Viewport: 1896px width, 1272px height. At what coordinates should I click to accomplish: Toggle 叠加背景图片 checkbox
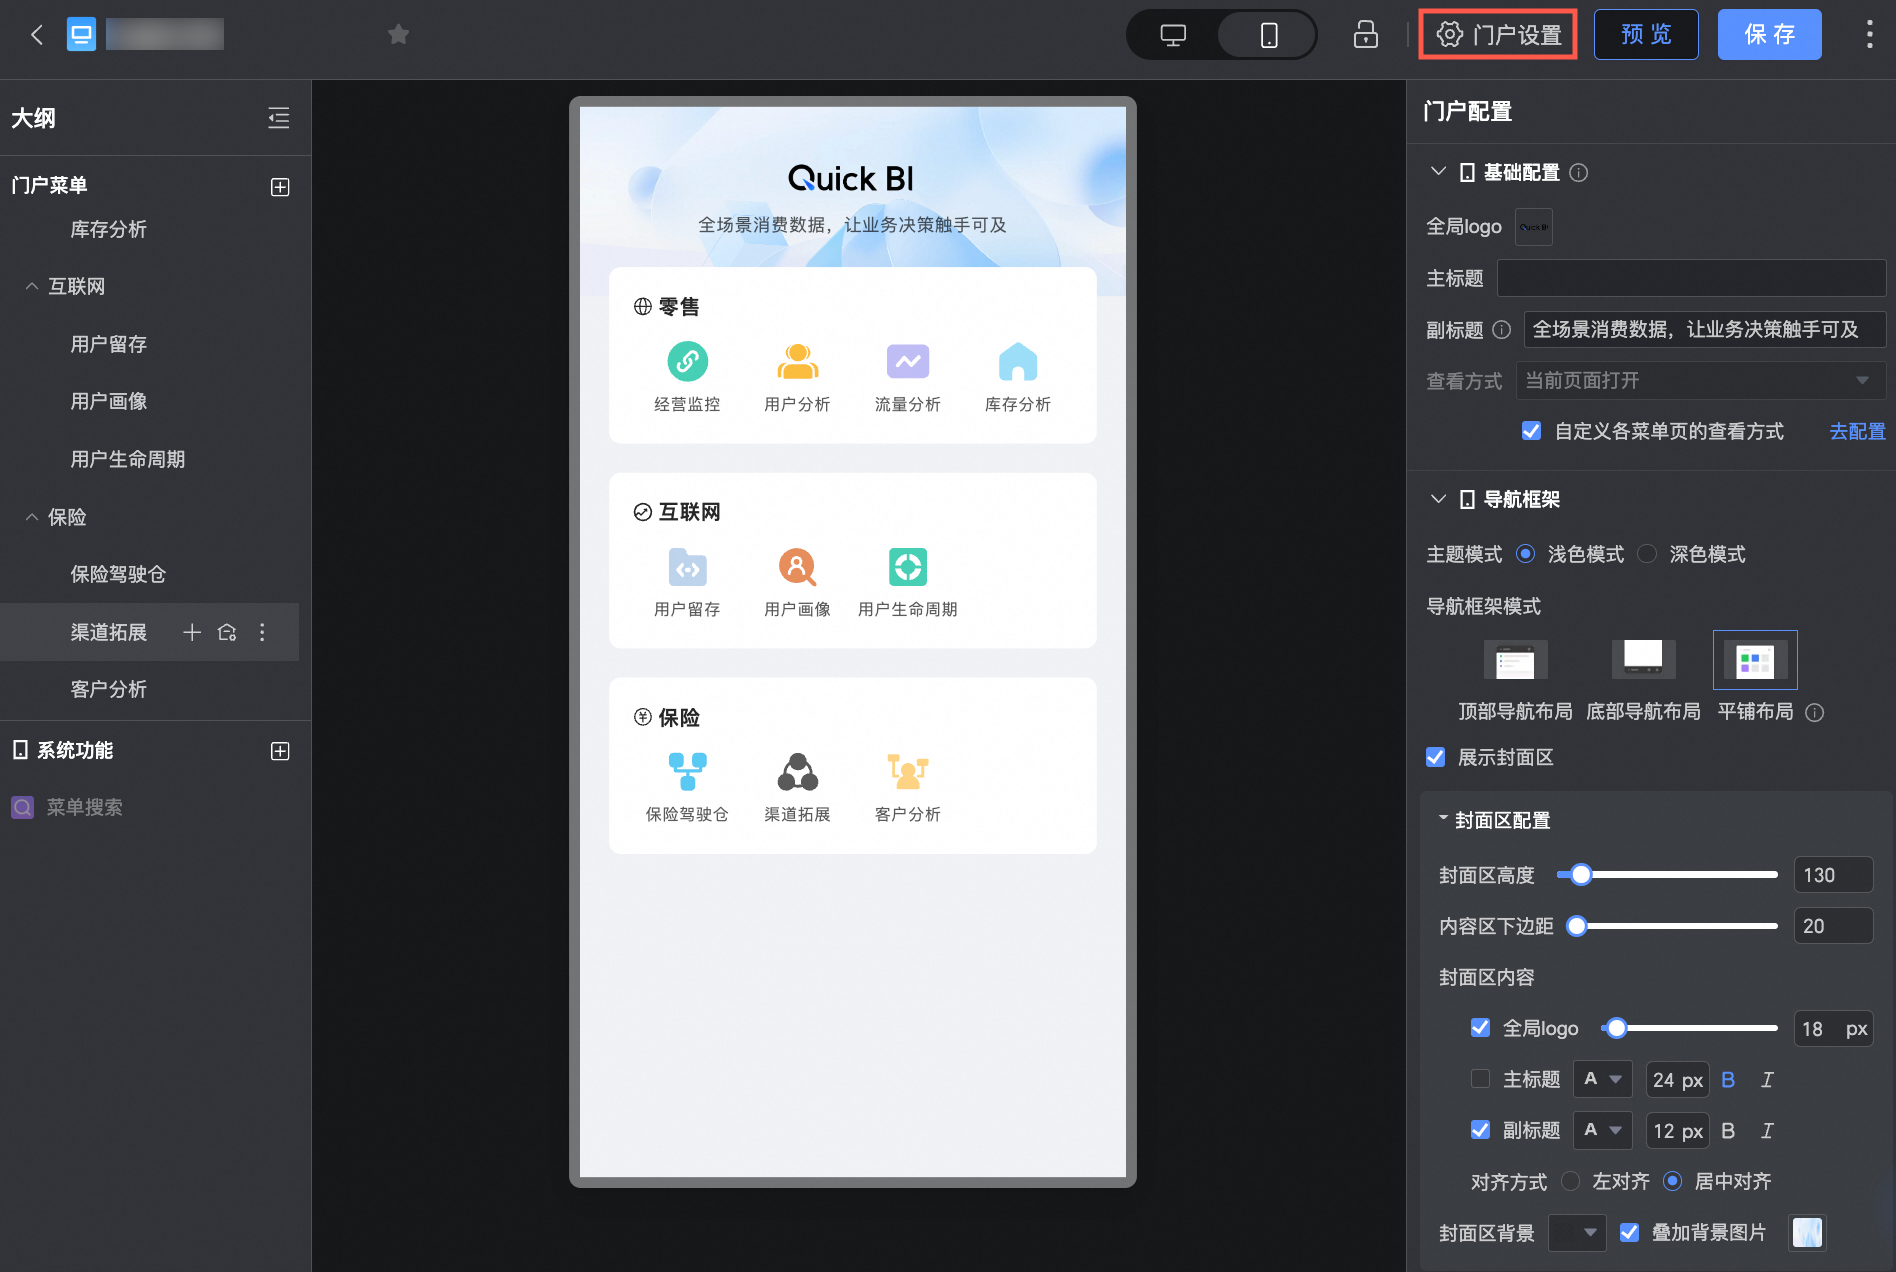click(x=1629, y=1232)
